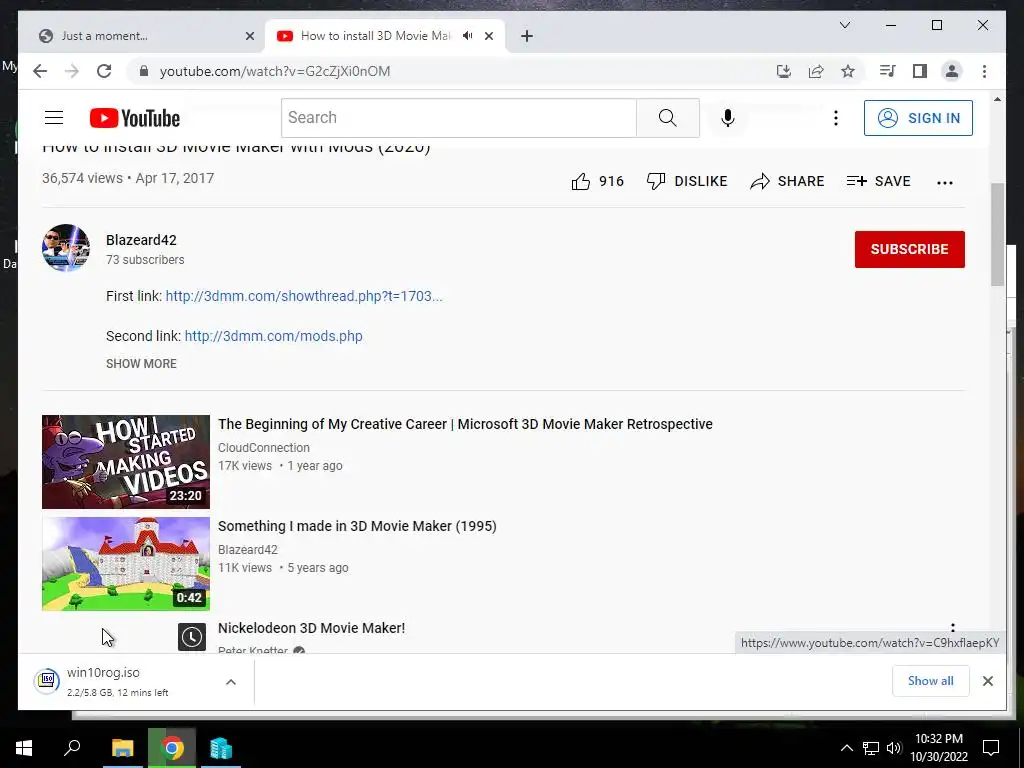Close the downloads bar

[987, 681]
